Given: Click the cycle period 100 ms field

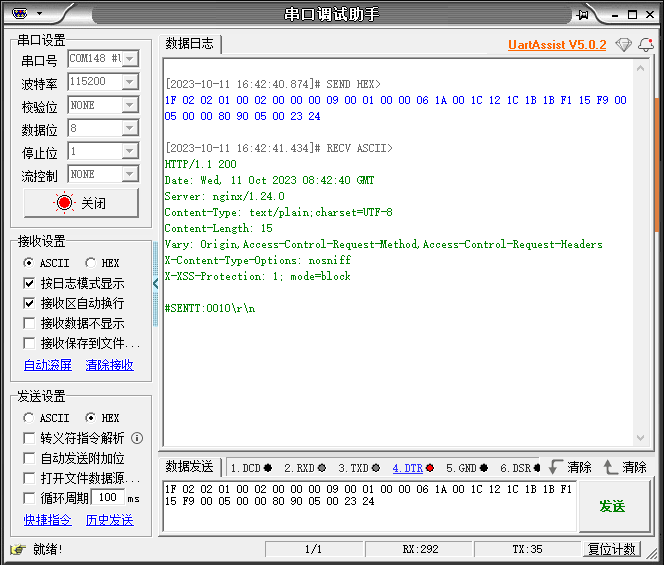Looking at the screenshot, I should (x=108, y=498).
